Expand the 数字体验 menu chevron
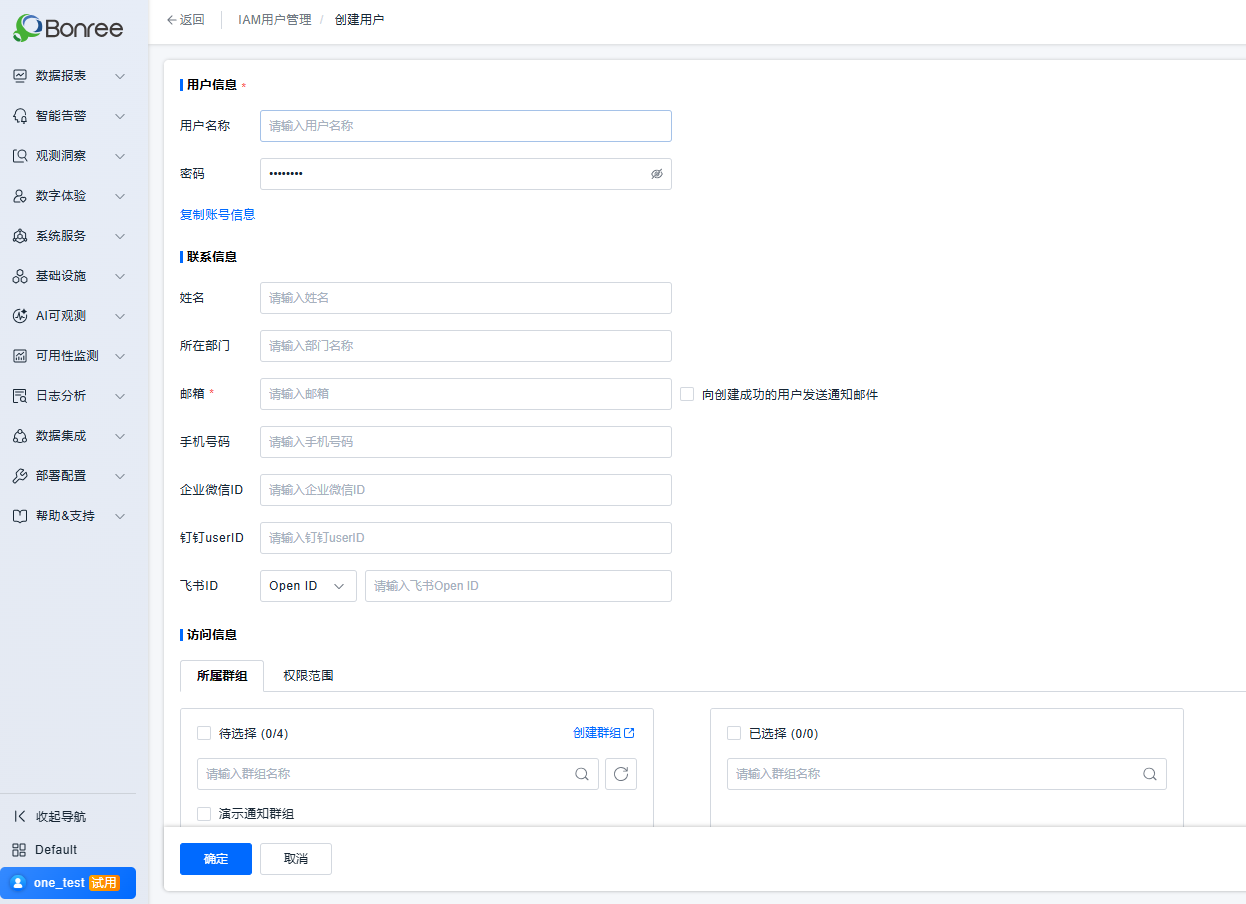Viewport: 1246px width, 904px height. (x=120, y=196)
